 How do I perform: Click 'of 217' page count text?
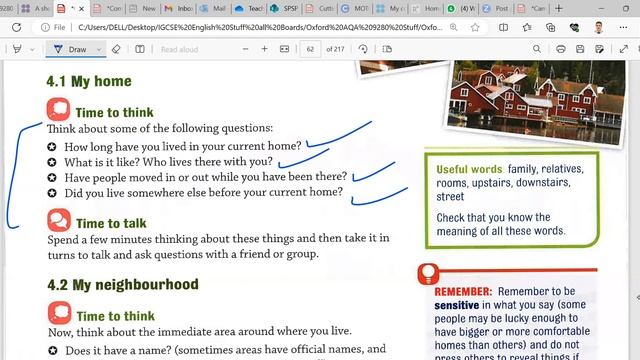pos(335,49)
